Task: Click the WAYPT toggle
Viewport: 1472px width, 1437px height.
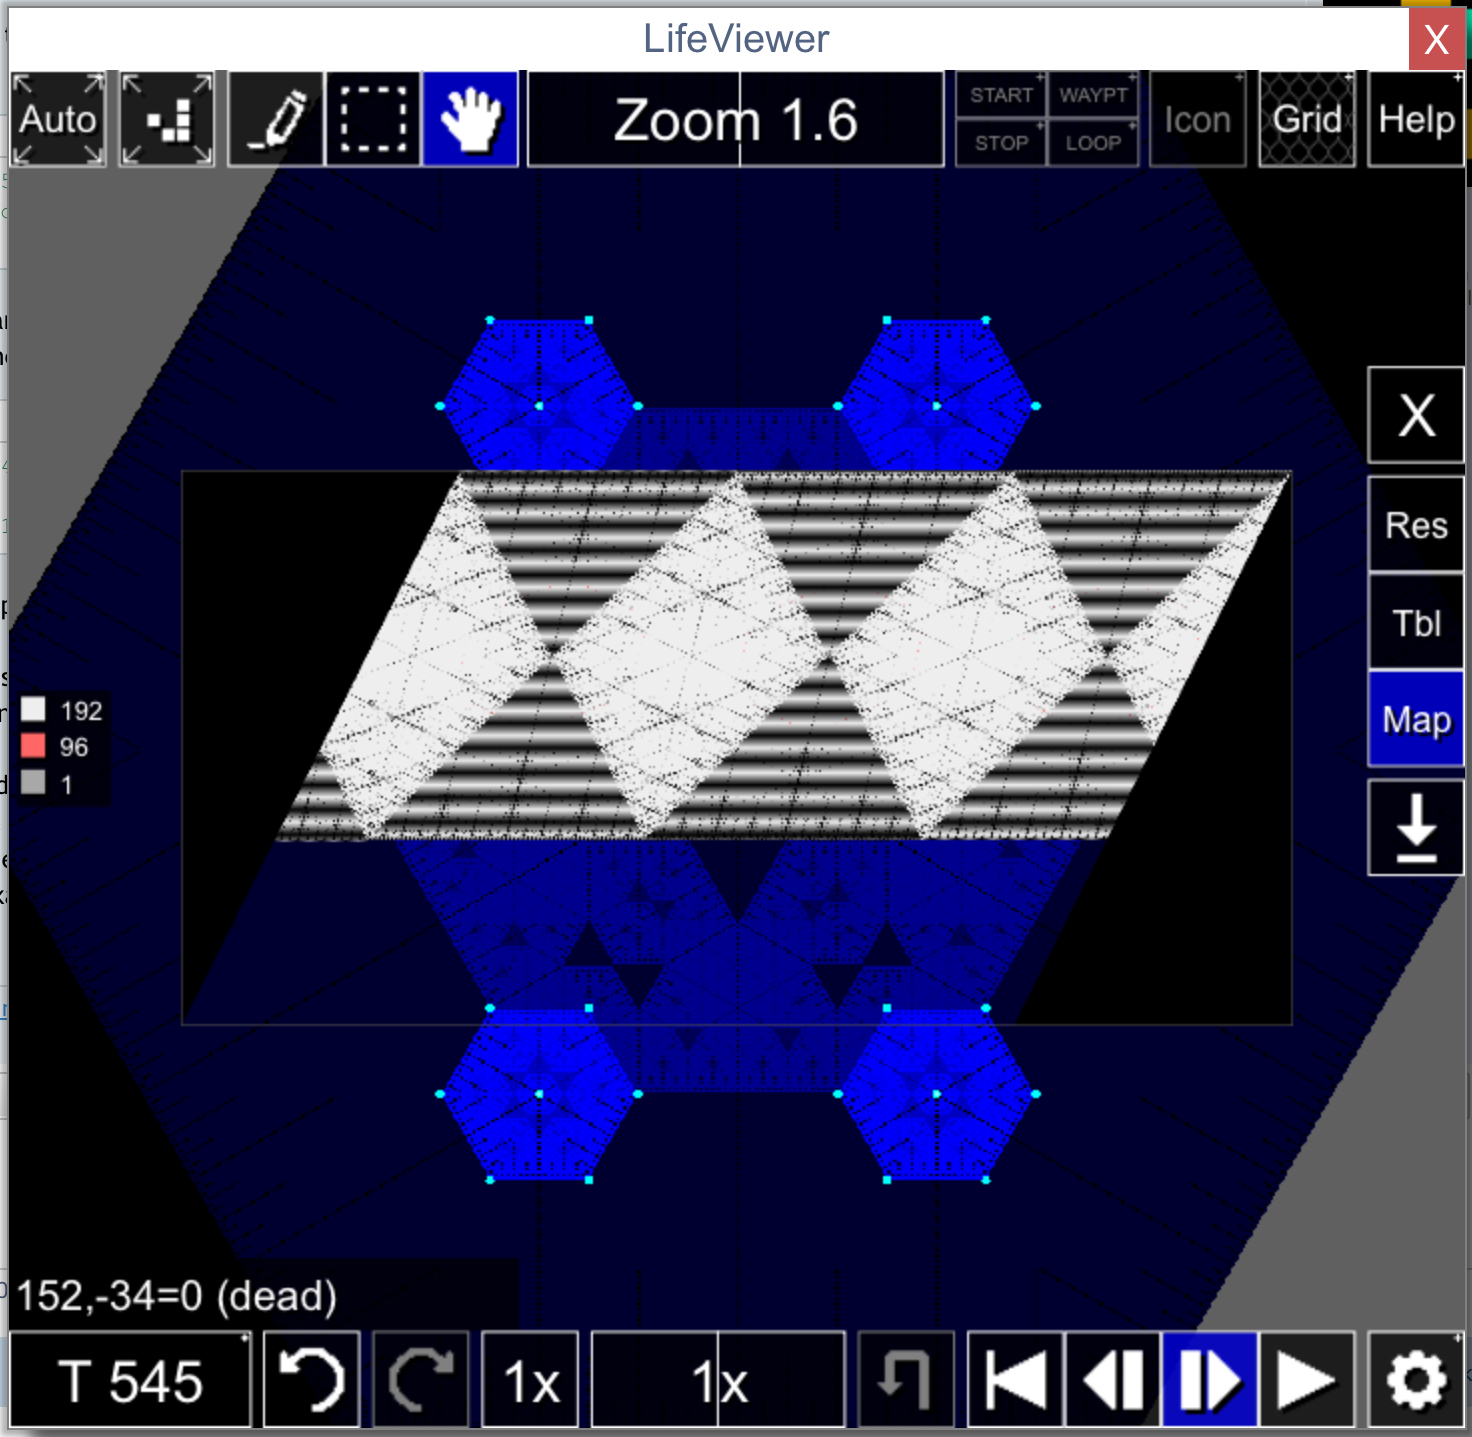Action: [1093, 95]
